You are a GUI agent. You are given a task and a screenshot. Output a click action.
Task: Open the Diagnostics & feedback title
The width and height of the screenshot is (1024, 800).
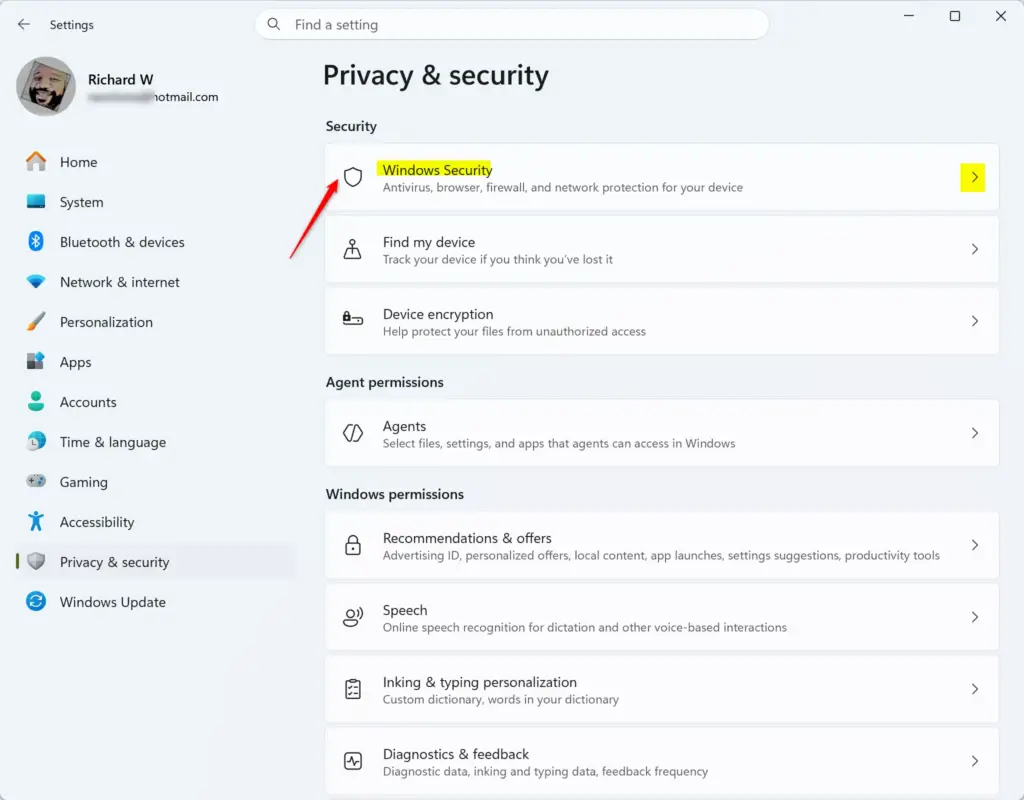tap(456, 754)
